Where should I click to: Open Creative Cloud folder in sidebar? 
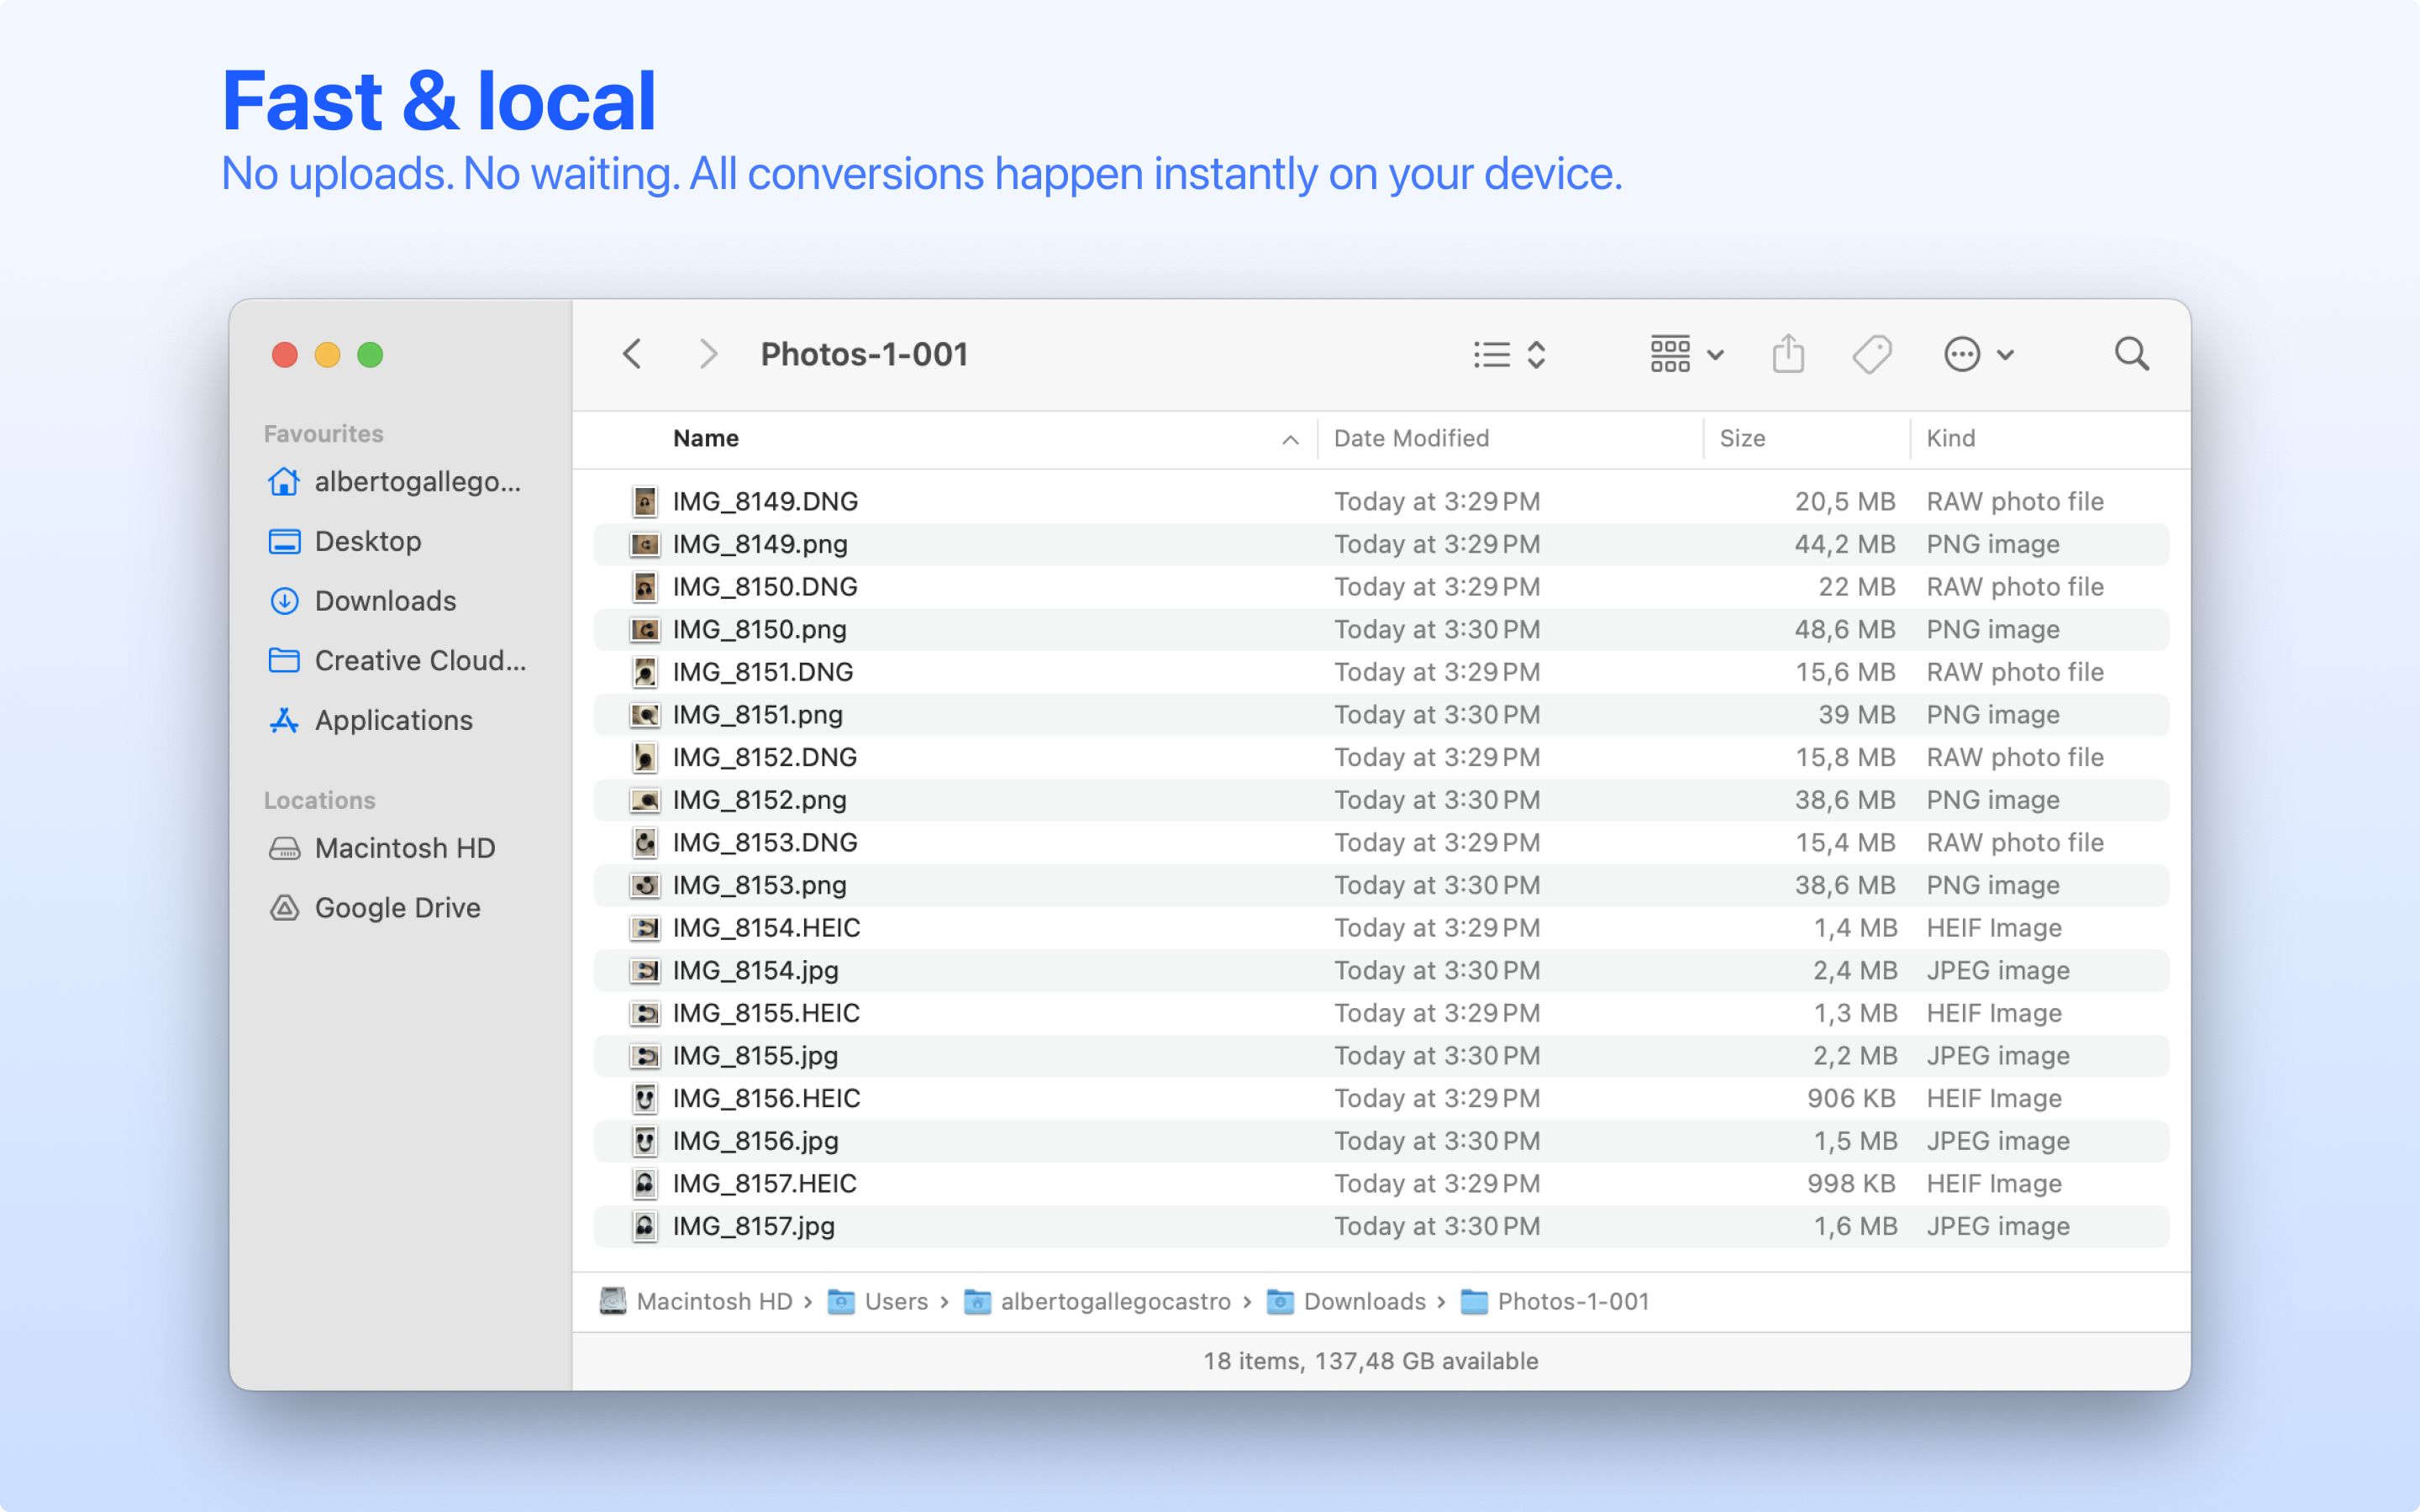point(398,660)
